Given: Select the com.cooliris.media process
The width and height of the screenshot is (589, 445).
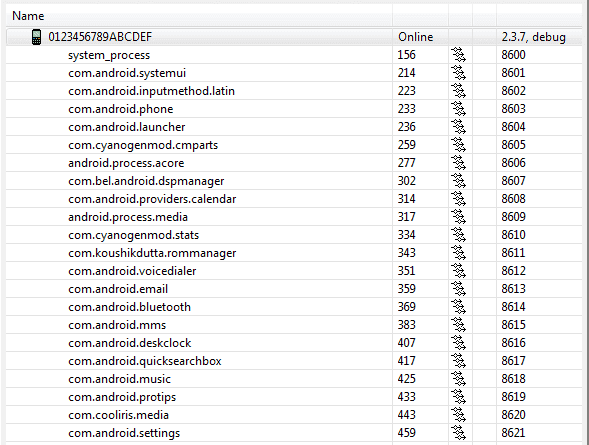Looking at the screenshot, I should [118, 415].
